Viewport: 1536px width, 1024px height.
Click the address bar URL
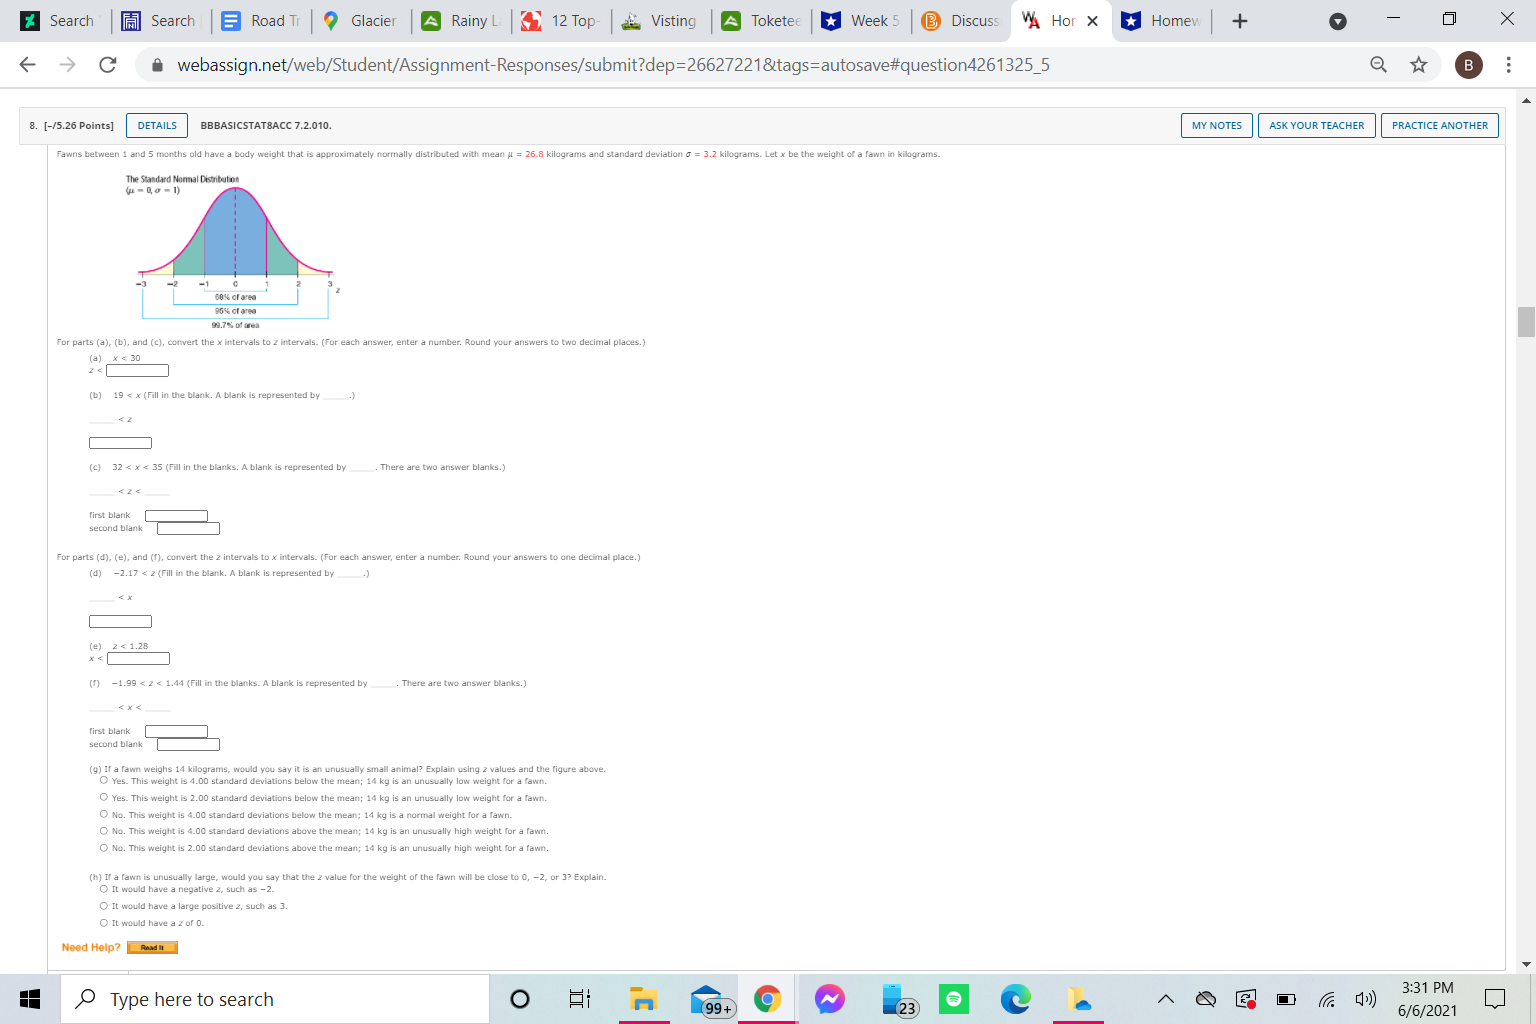(x=613, y=65)
